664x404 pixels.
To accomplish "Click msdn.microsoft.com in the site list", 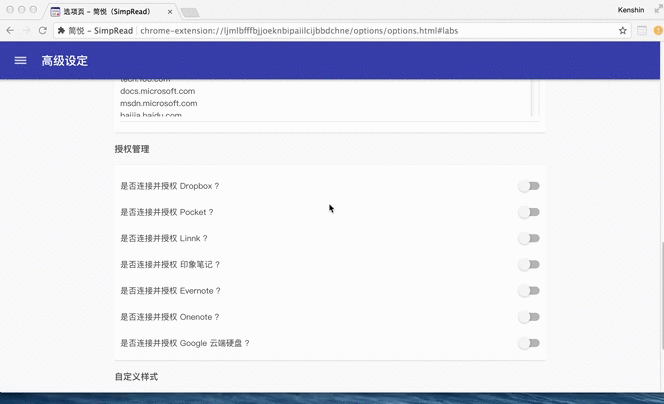I will coord(158,103).
